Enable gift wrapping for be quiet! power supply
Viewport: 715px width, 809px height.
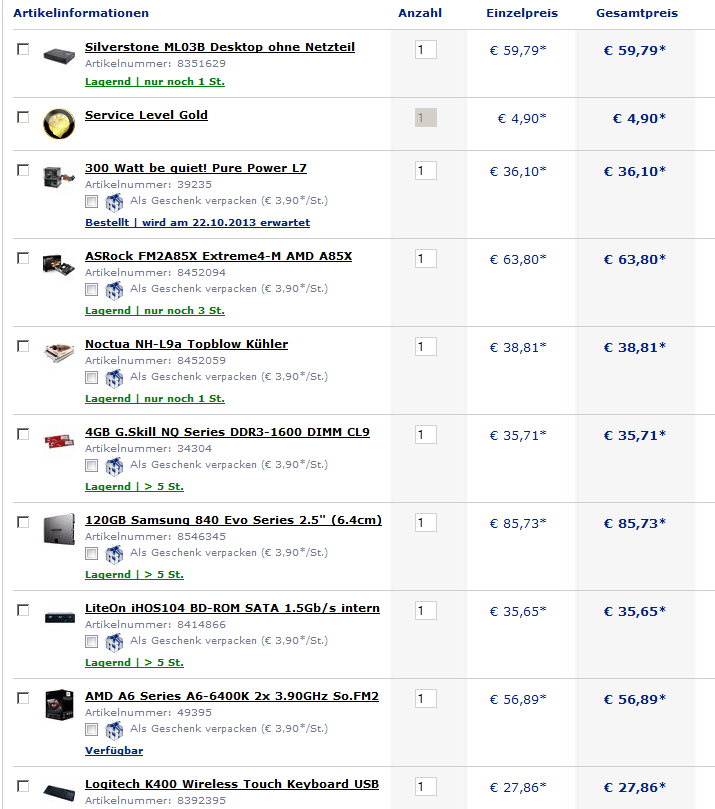[91, 201]
